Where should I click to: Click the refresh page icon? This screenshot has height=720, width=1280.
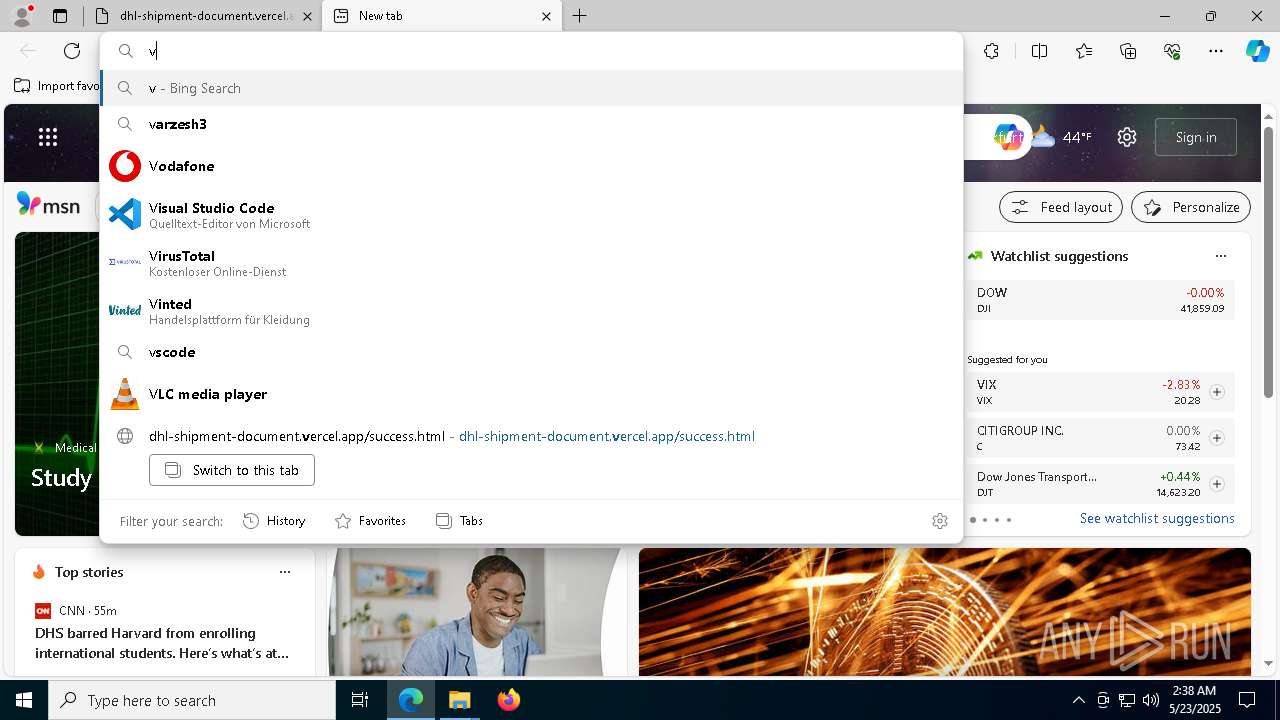[72, 51]
